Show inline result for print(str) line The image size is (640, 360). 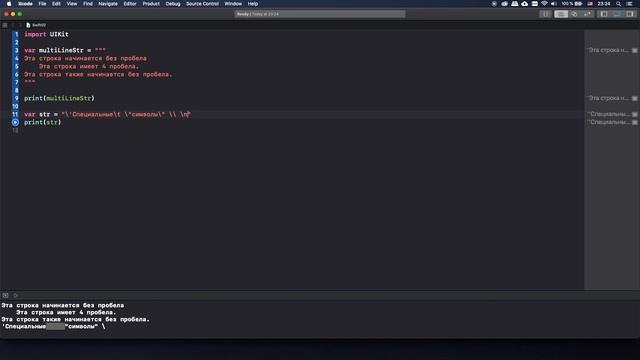click(635, 122)
